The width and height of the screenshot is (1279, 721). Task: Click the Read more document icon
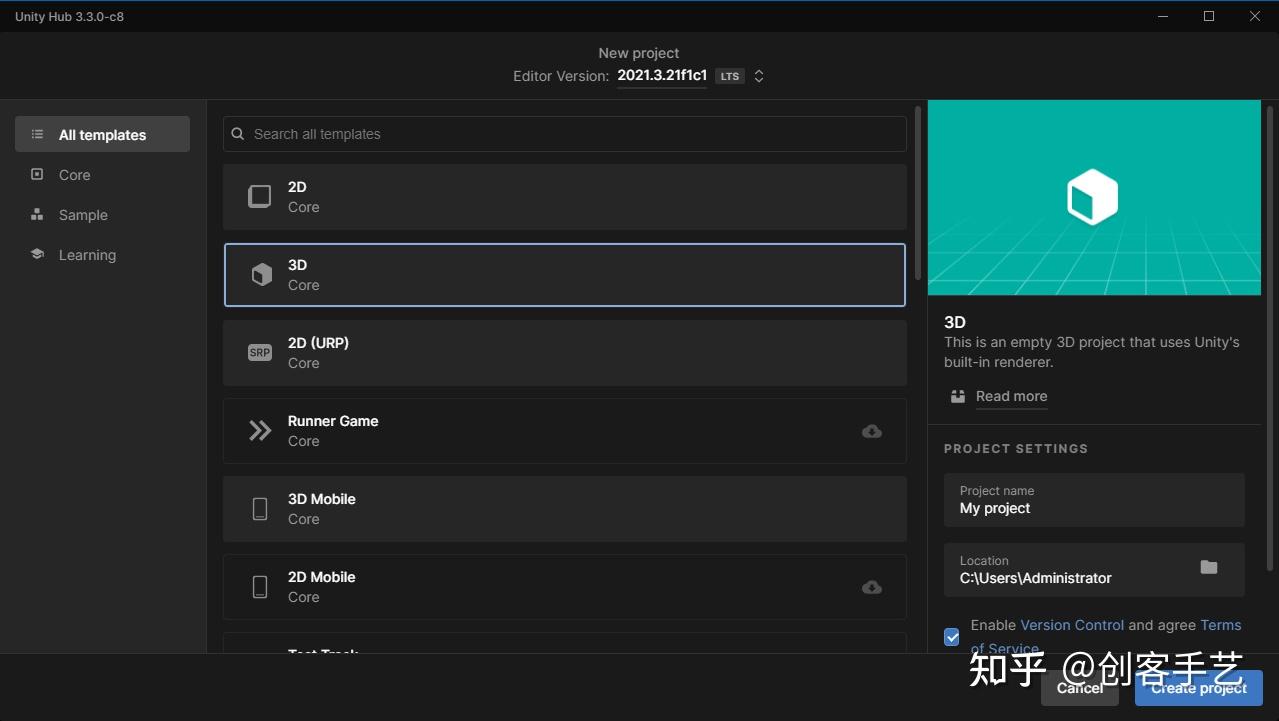click(957, 396)
